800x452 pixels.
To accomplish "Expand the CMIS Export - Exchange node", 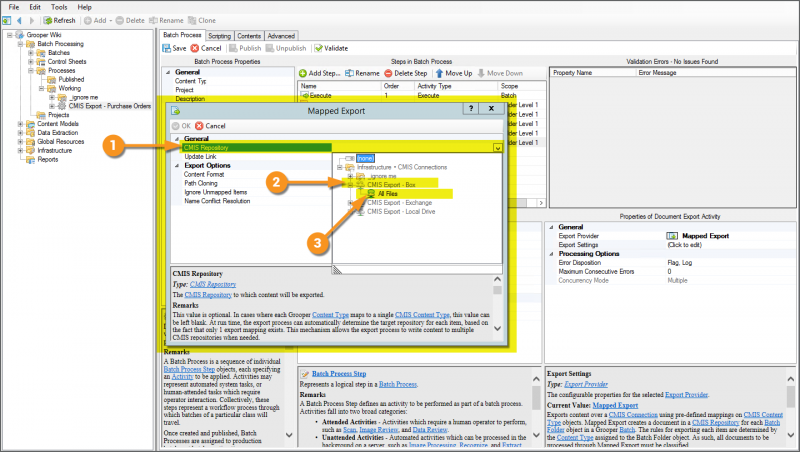I will pyautogui.click(x=350, y=203).
